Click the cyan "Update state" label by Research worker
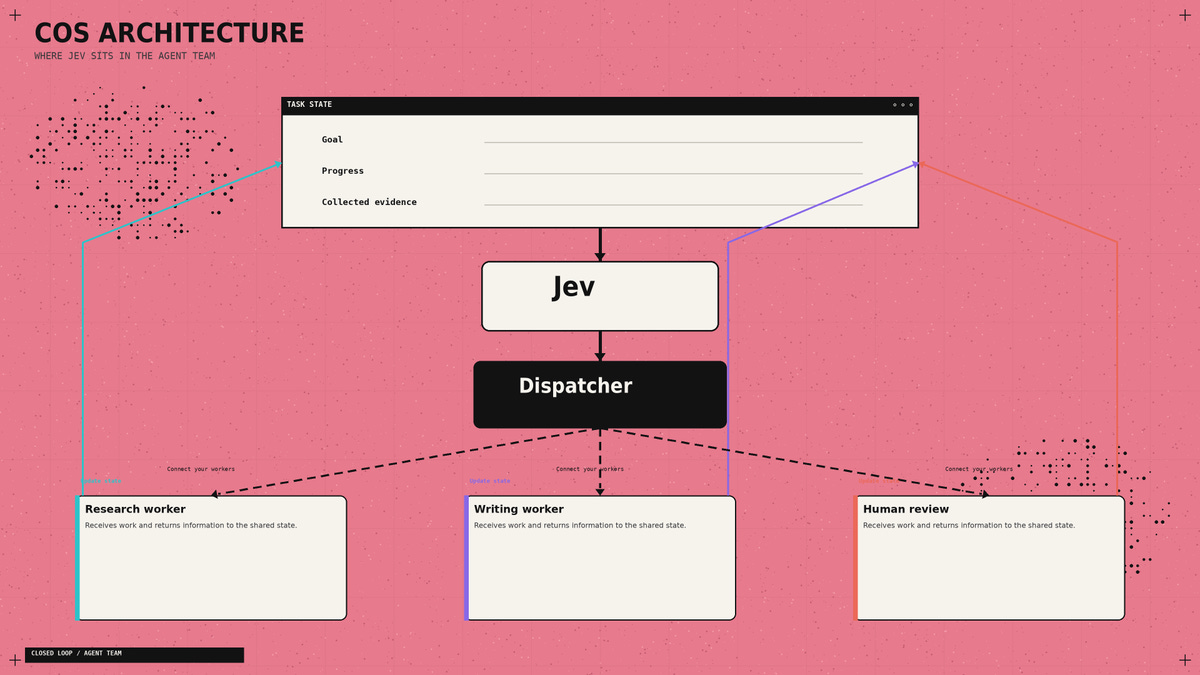This screenshot has width=1200, height=675. (x=101, y=481)
